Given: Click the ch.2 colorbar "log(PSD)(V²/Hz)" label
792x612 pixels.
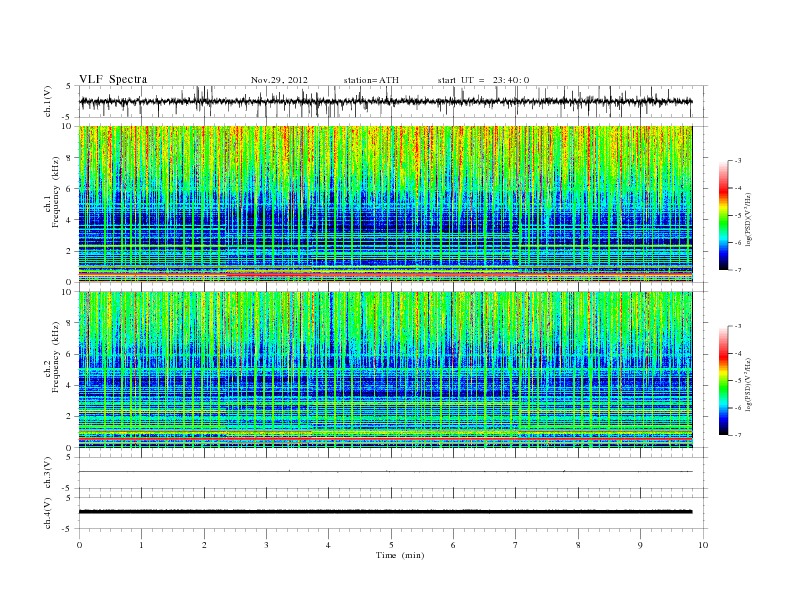Looking at the screenshot, I should (x=748, y=384).
